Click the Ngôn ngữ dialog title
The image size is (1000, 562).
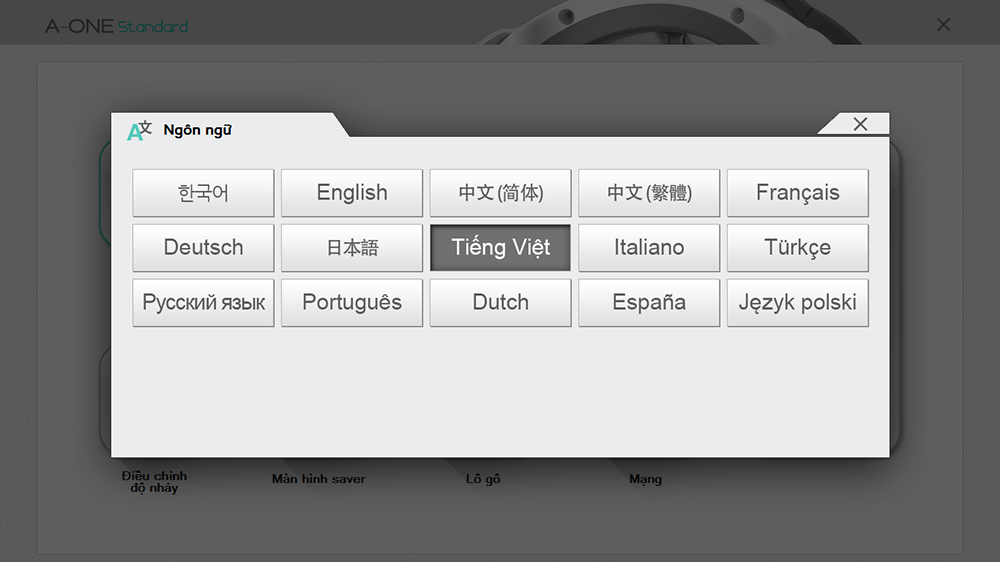197,130
